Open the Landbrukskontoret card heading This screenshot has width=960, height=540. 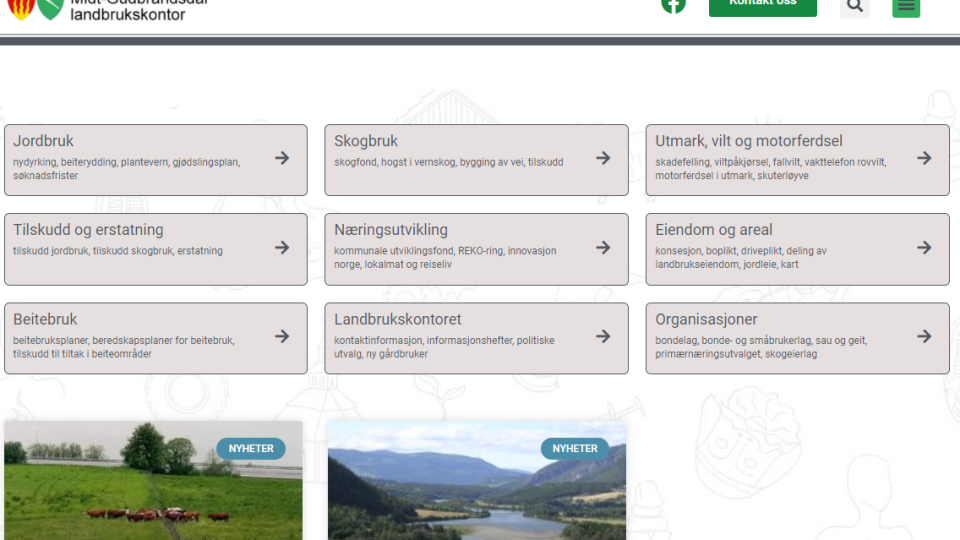click(x=397, y=319)
